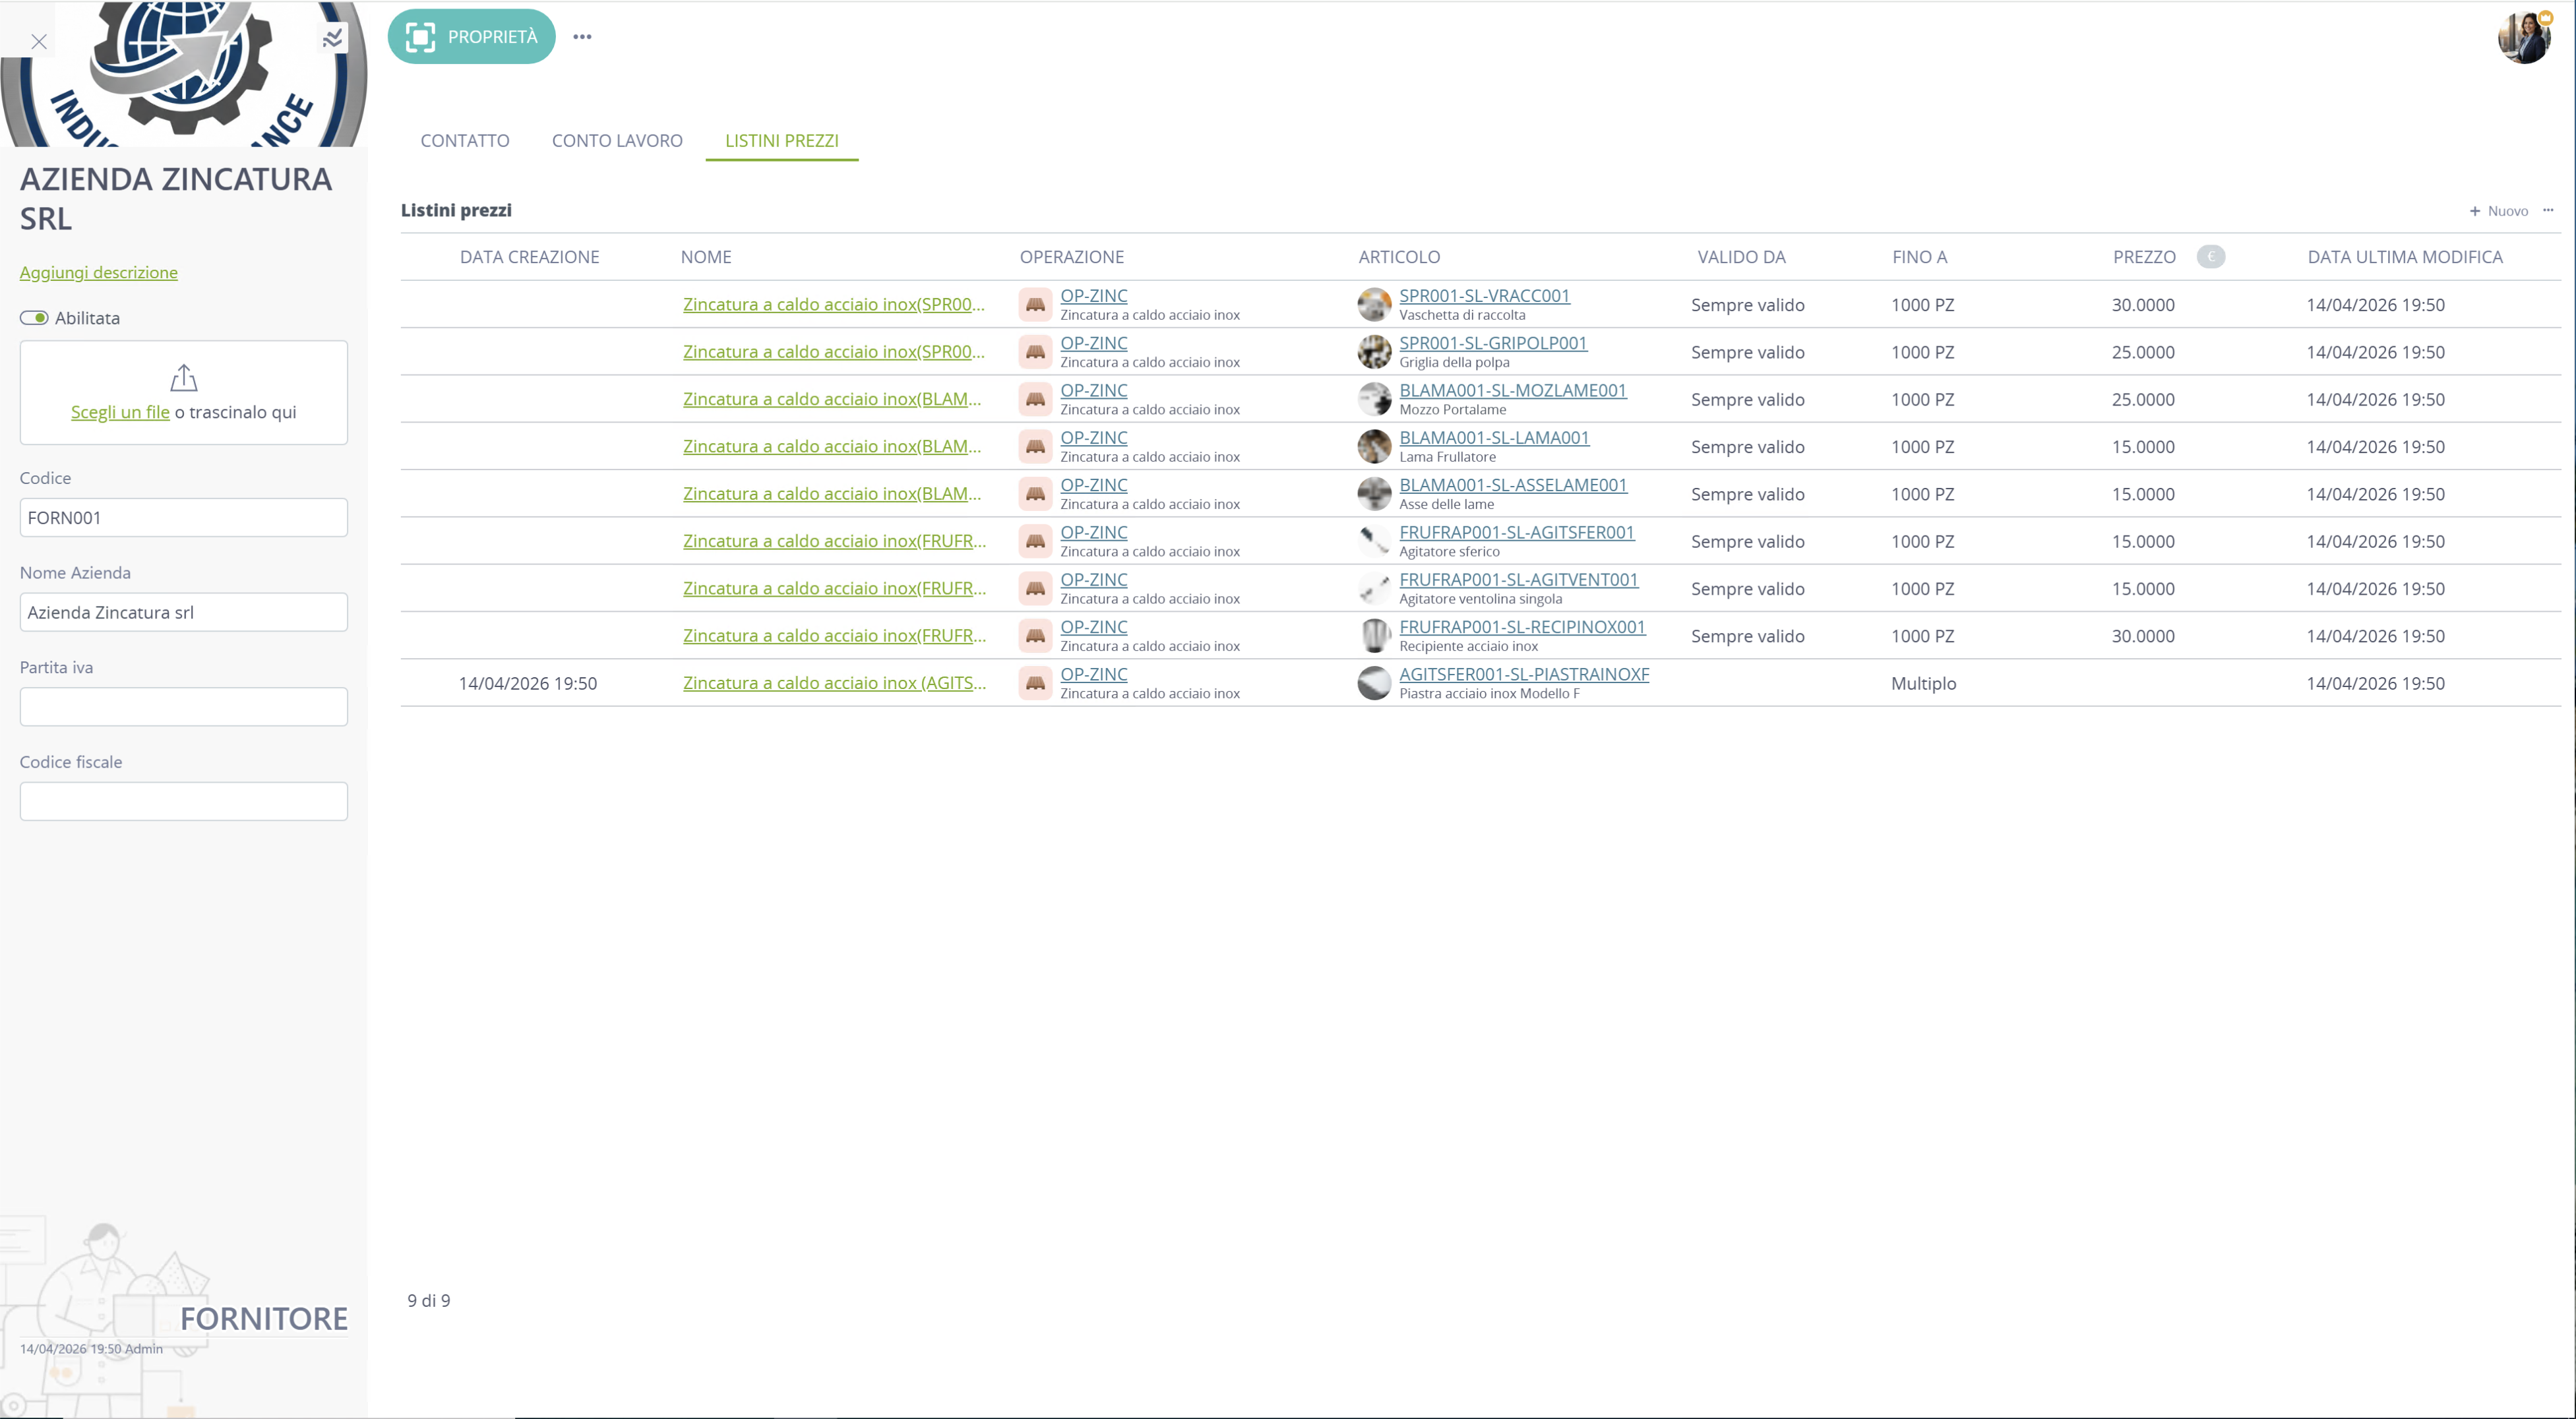The width and height of the screenshot is (2576, 1419).
Task: Click the Recipiente acciaio inox thumbnail
Action: pyautogui.click(x=1374, y=635)
